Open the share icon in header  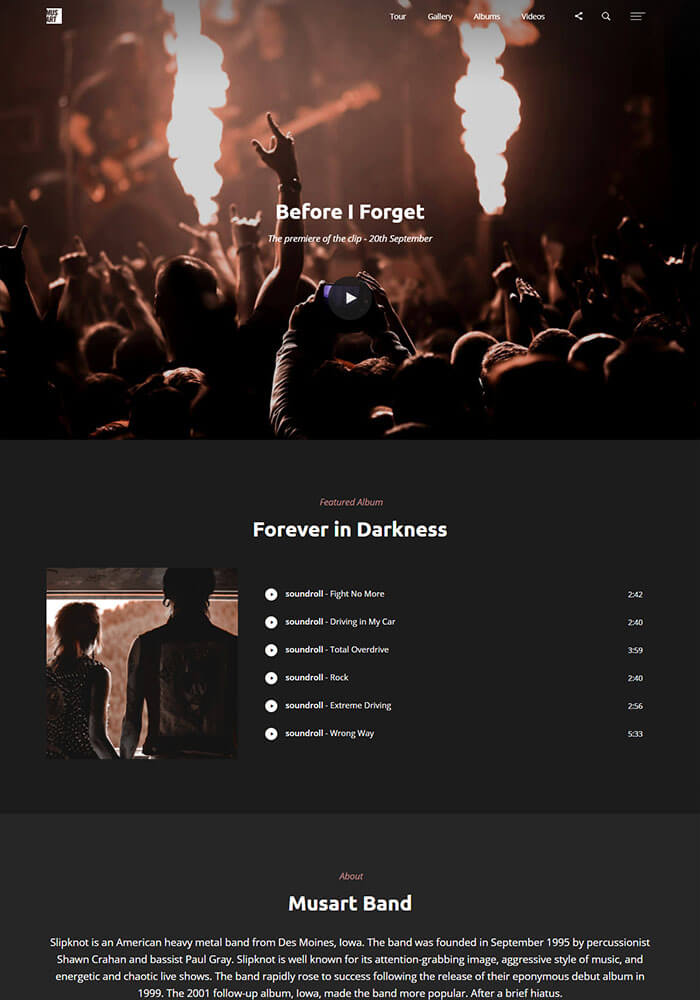pos(578,16)
